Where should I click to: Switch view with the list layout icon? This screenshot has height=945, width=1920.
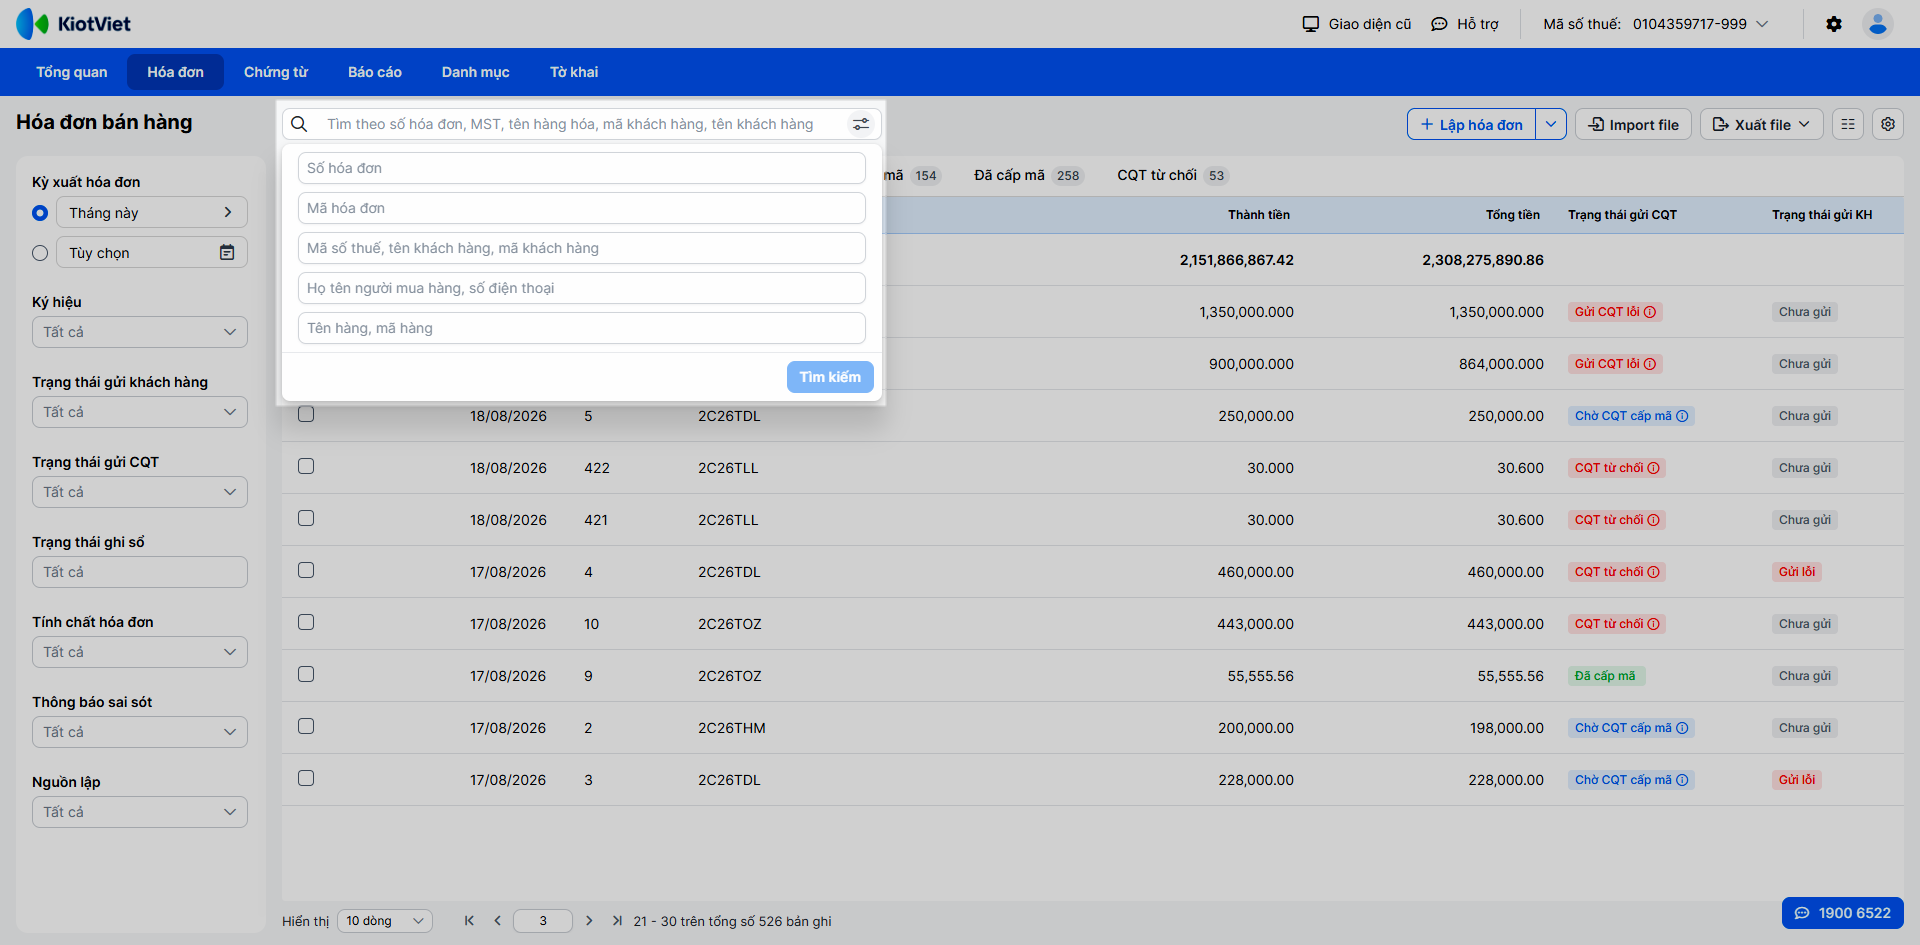[x=1848, y=124]
